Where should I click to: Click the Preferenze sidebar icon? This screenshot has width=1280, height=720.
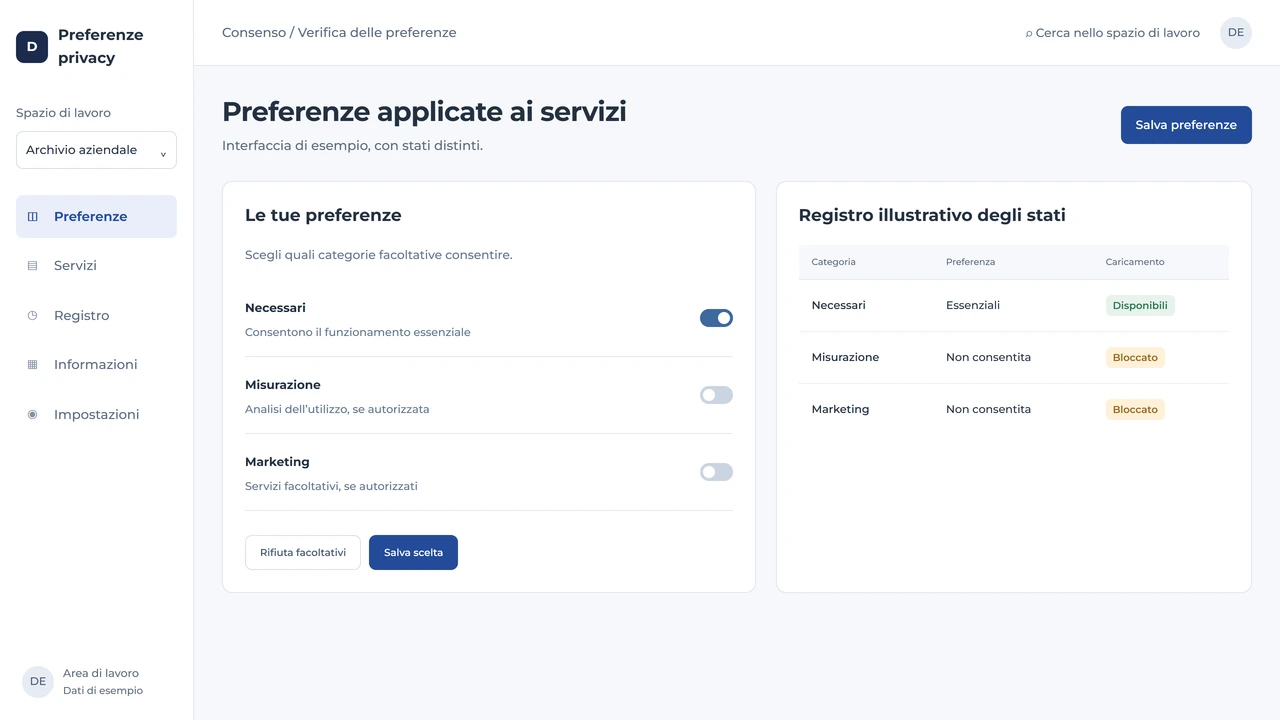click(32, 216)
